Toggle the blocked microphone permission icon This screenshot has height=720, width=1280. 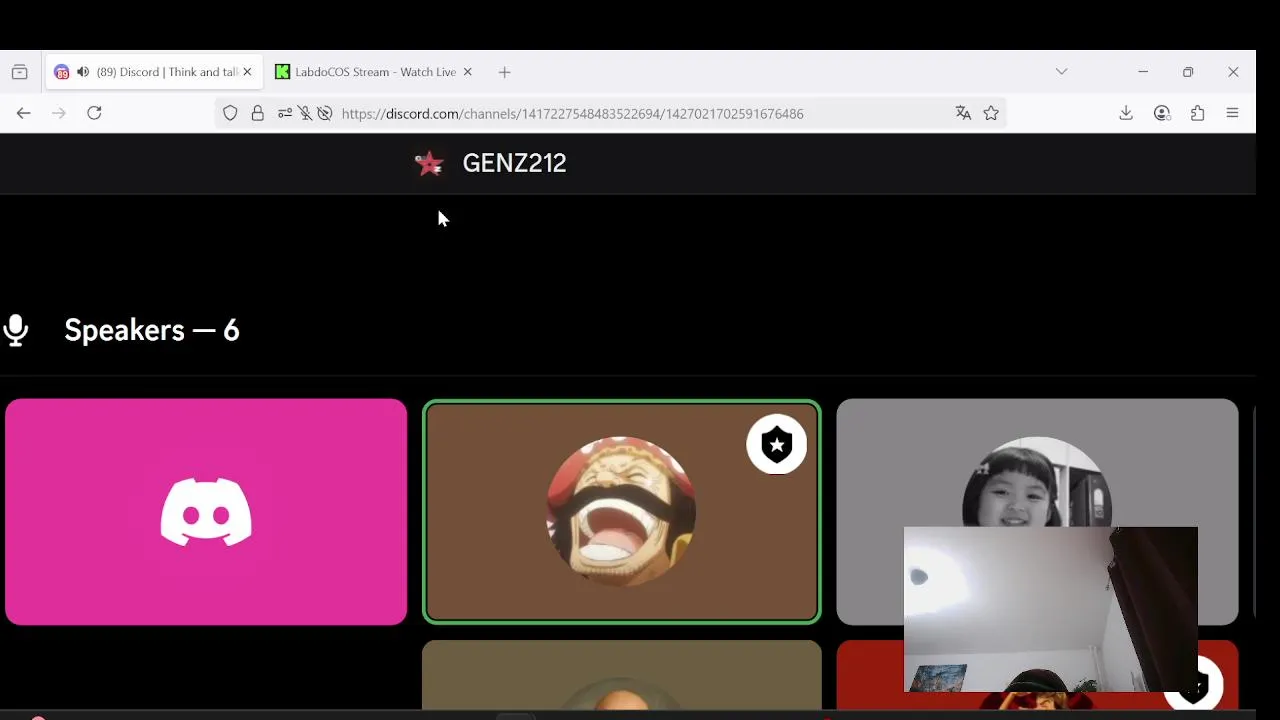coord(305,113)
